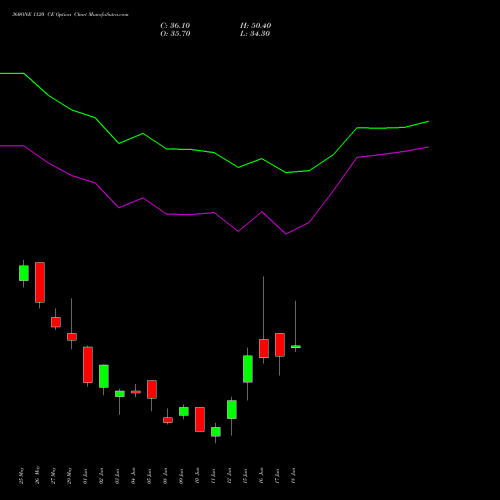Click the purple indicator line

click(x=214, y=212)
